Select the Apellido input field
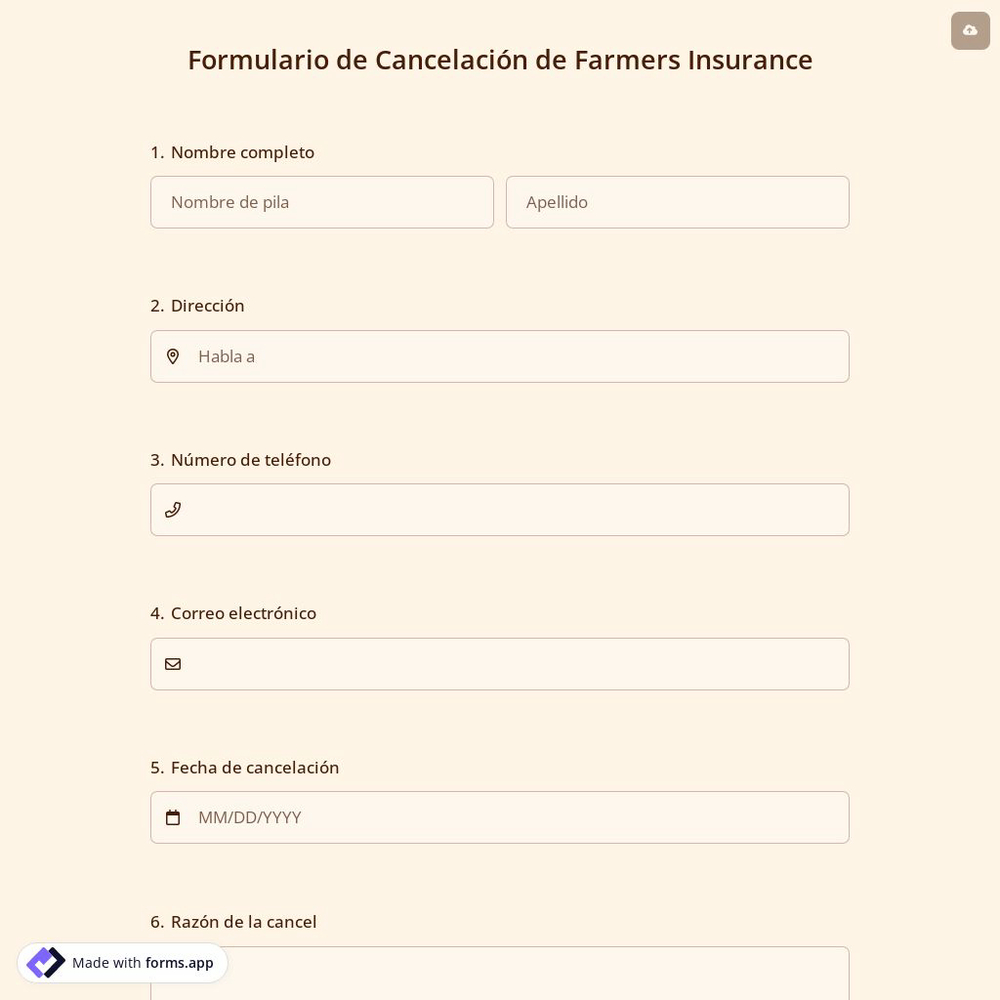Viewport: 1000px width, 1000px height. 677,202
